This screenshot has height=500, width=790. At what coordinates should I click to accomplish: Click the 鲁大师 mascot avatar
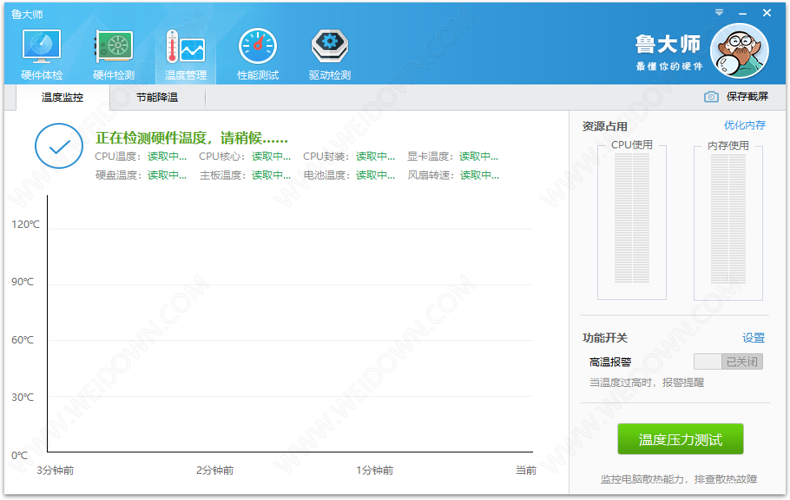[x=739, y=51]
